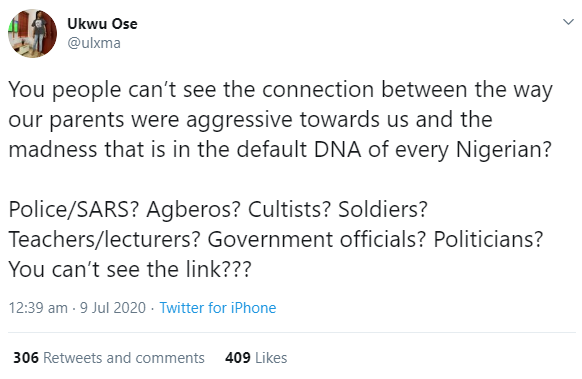Open the 12:39 am timestamp
Image resolution: width=582 pixels, height=379 pixels.
pyautogui.click(x=38, y=308)
